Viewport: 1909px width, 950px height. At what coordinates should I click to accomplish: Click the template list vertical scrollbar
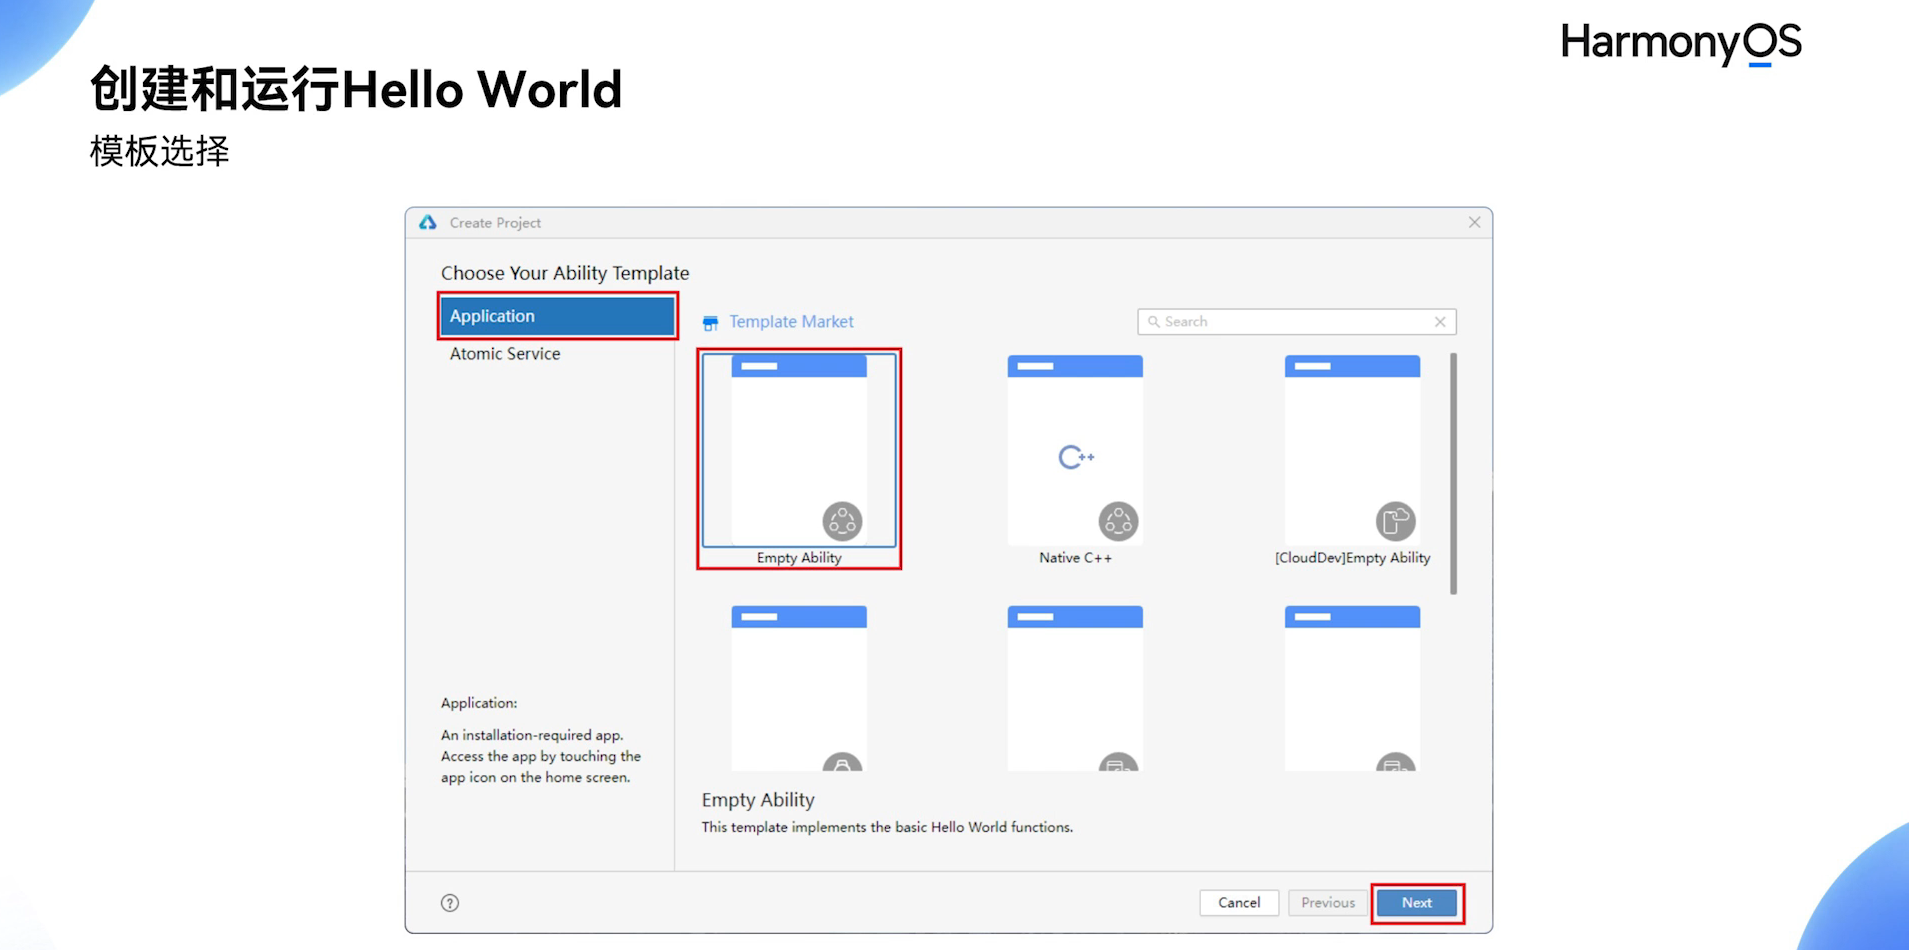point(1453,474)
